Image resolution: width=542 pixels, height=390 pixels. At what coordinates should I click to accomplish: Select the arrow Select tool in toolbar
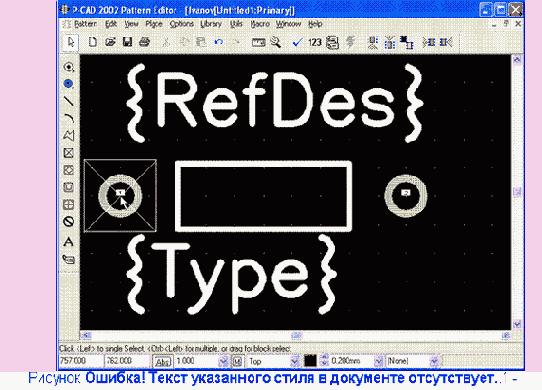click(x=71, y=43)
